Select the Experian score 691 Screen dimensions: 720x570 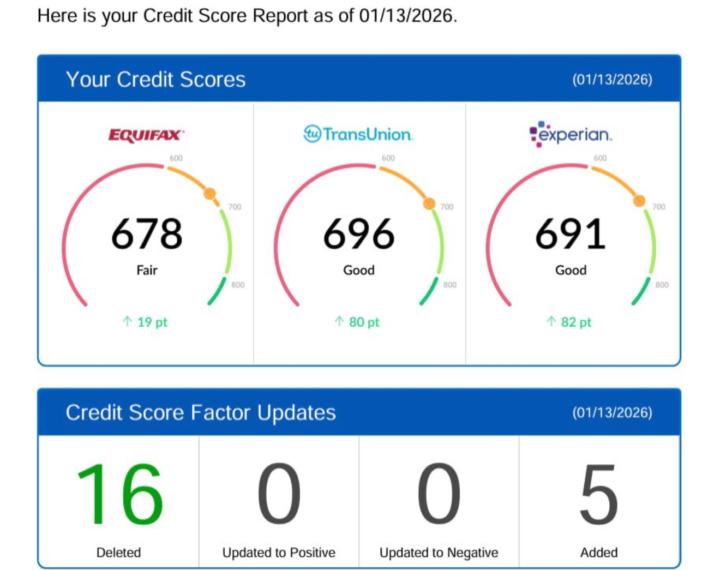click(x=570, y=234)
